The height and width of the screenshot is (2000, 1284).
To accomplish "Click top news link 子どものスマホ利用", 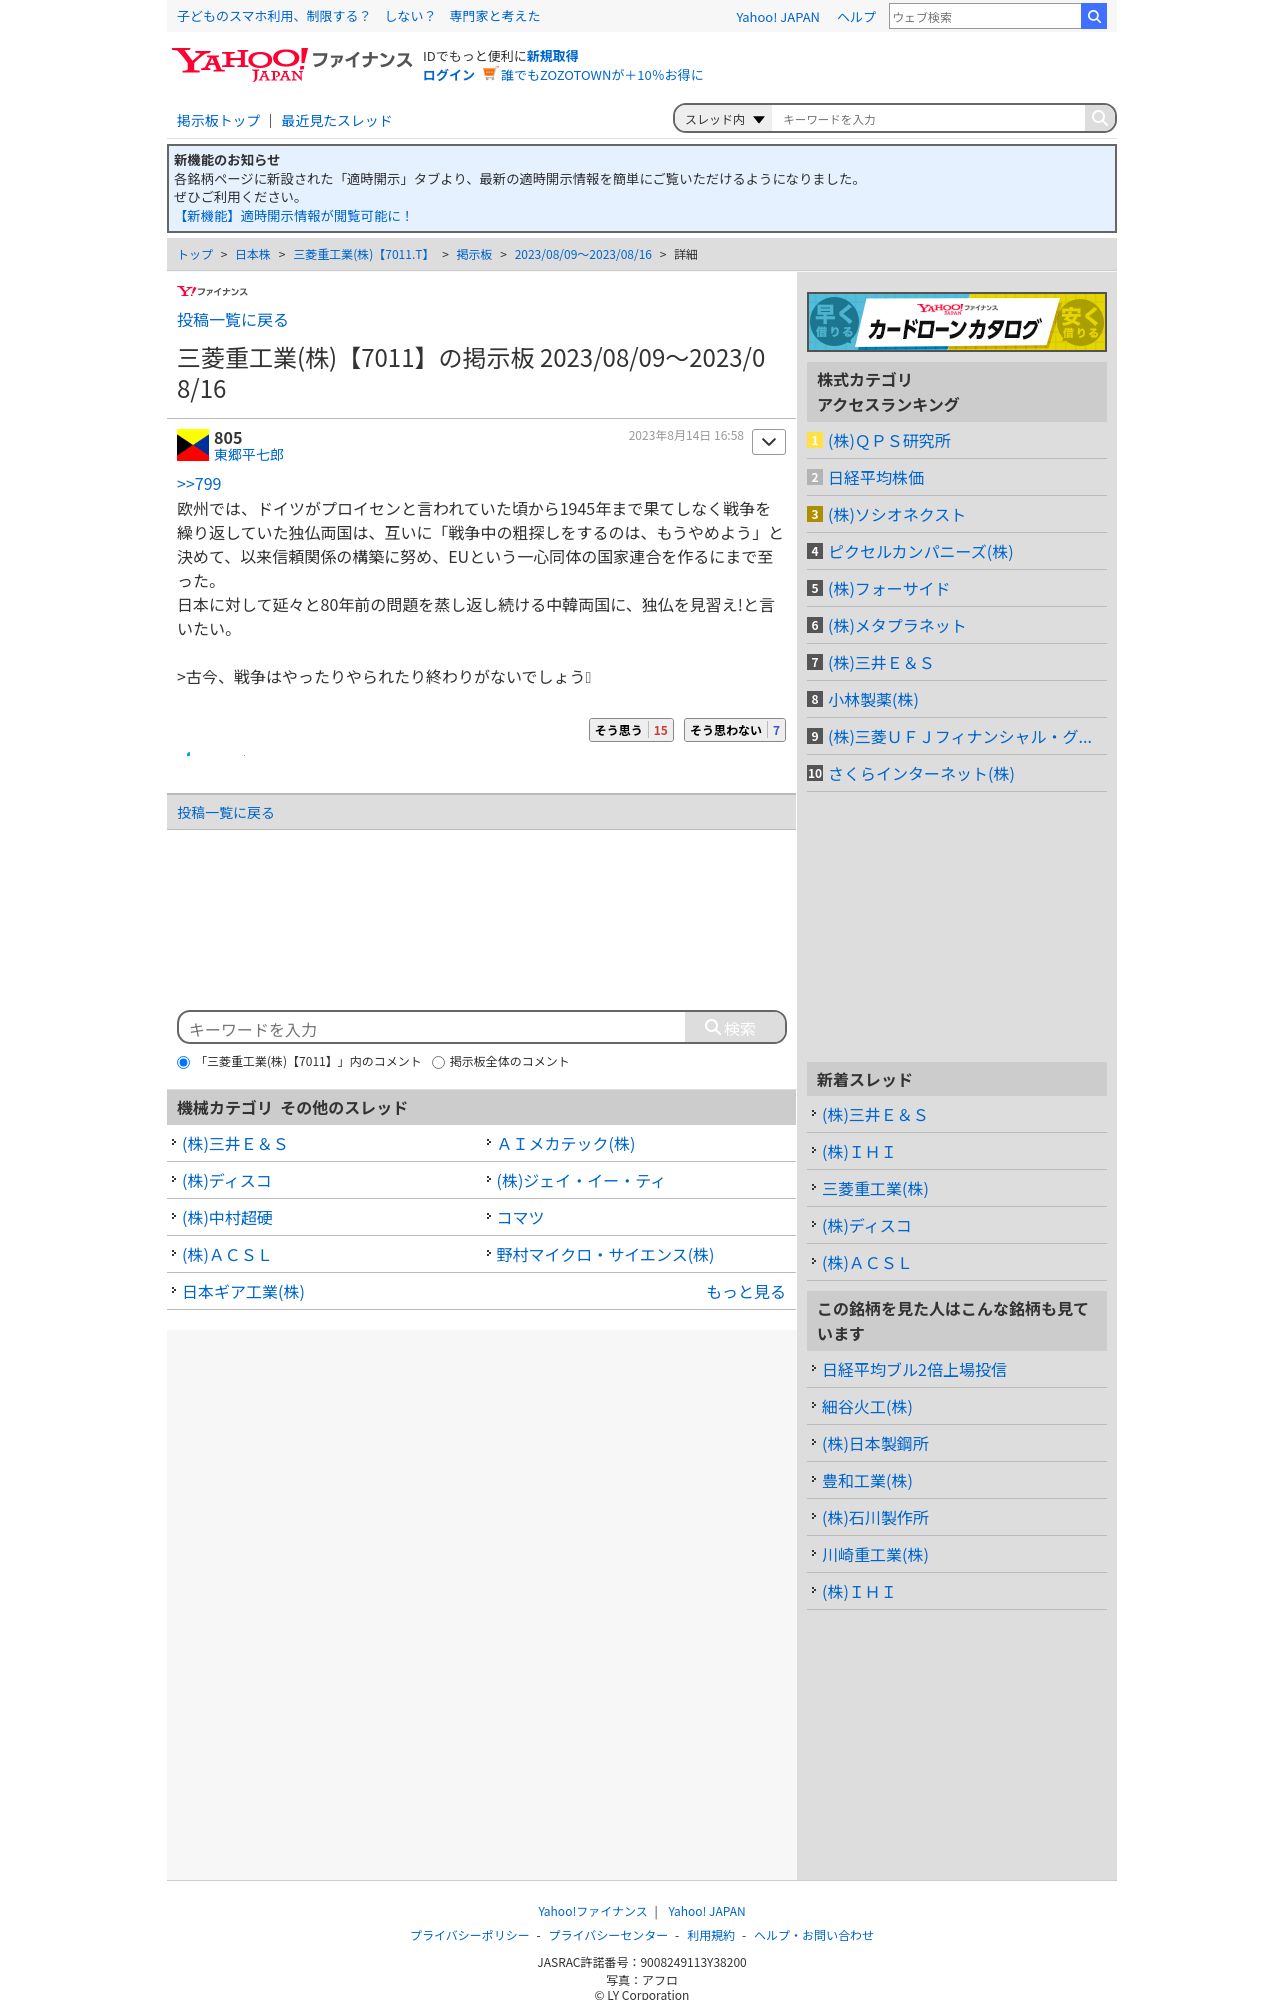I will point(358,17).
